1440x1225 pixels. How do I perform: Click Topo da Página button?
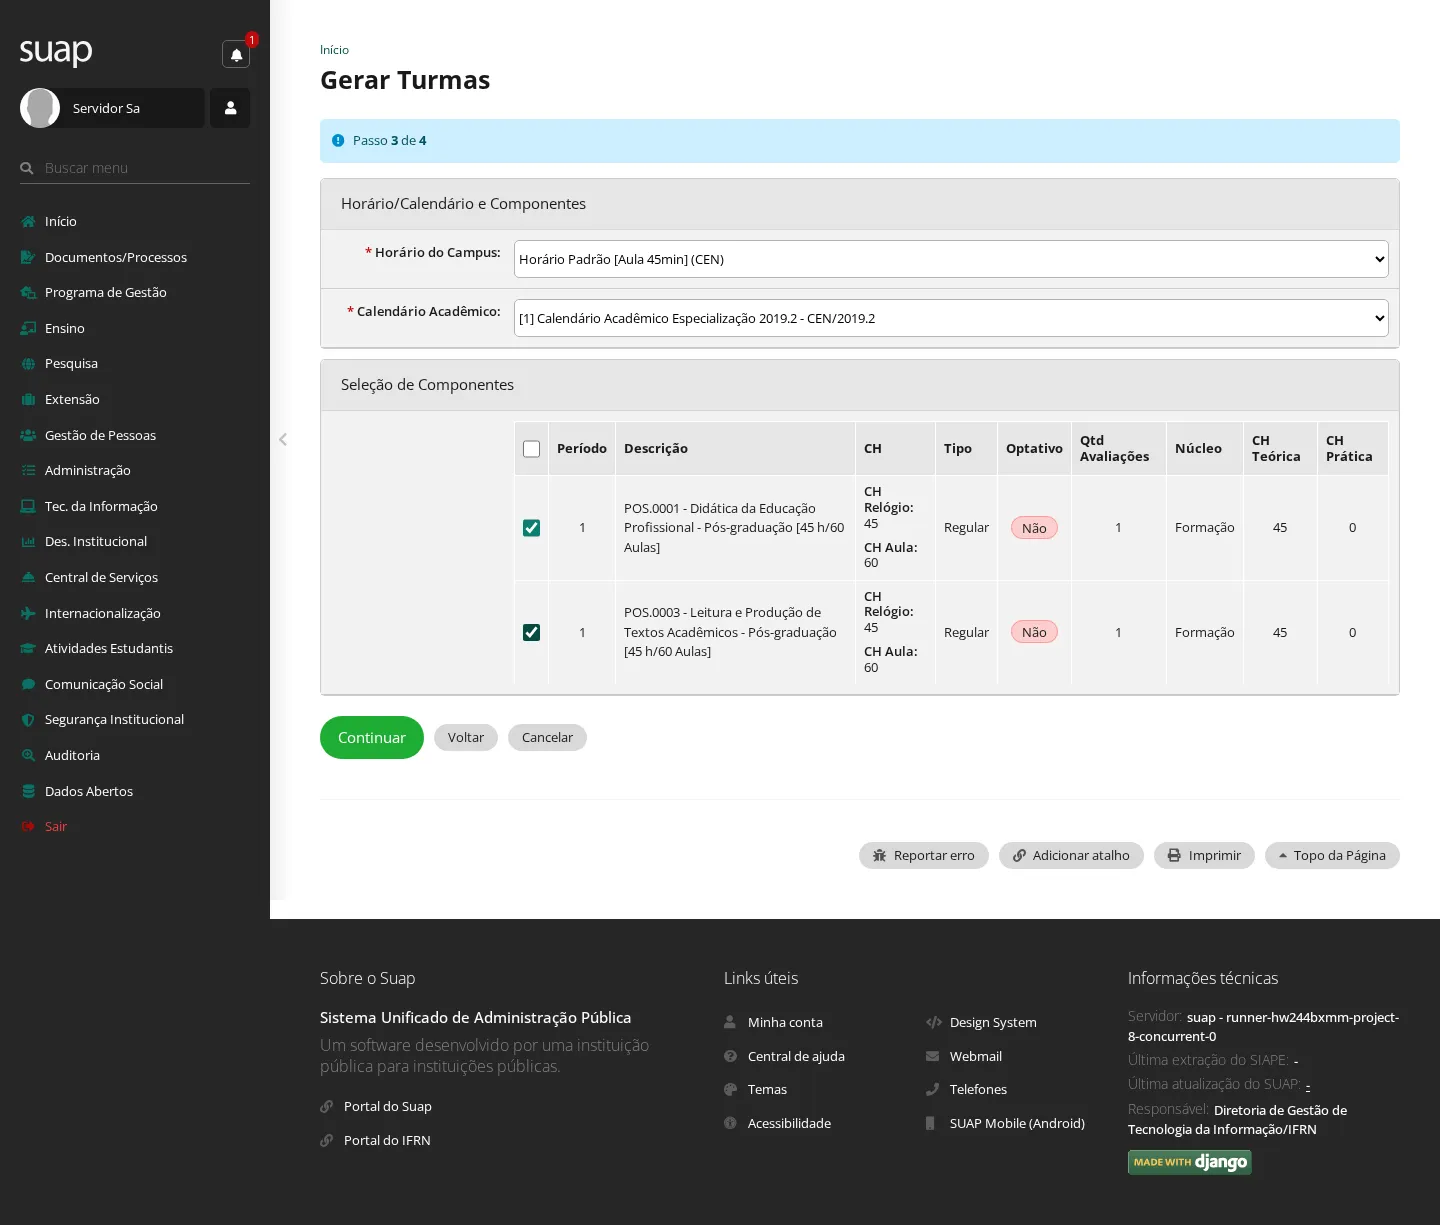coord(1332,855)
